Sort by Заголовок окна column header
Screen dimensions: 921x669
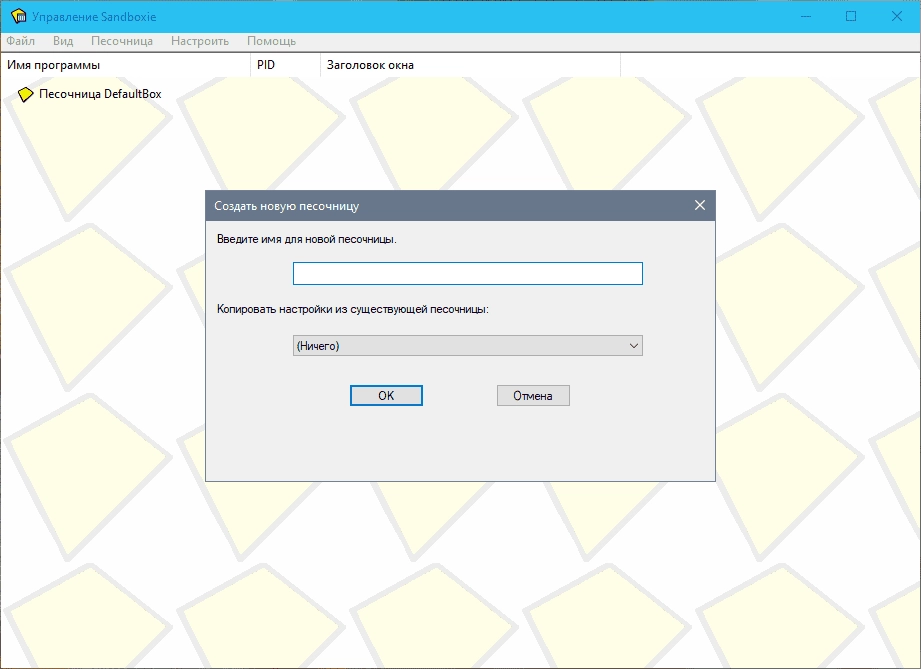pos(470,65)
